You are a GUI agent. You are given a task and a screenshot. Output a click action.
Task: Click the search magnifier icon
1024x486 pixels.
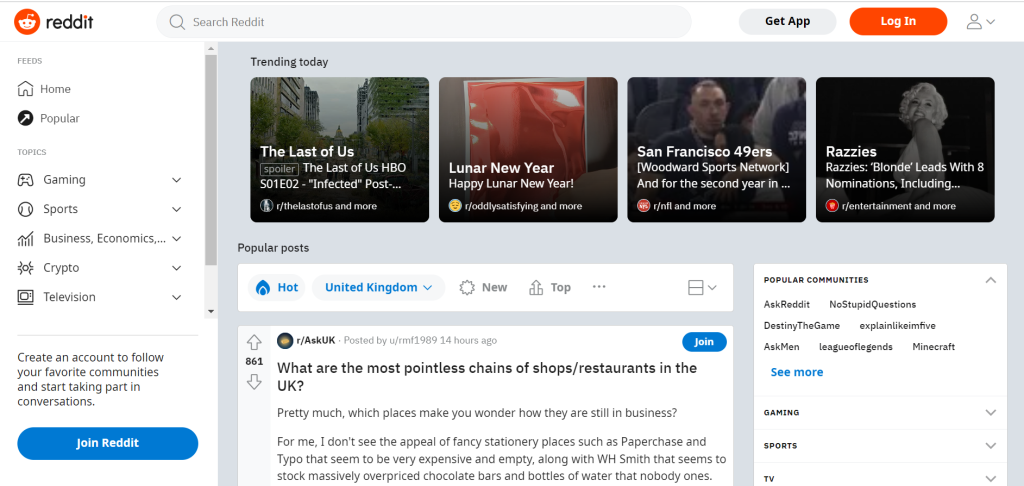point(177,22)
